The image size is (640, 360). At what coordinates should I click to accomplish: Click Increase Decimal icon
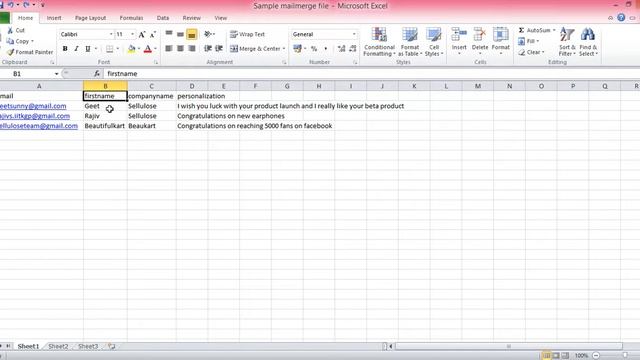click(x=342, y=49)
